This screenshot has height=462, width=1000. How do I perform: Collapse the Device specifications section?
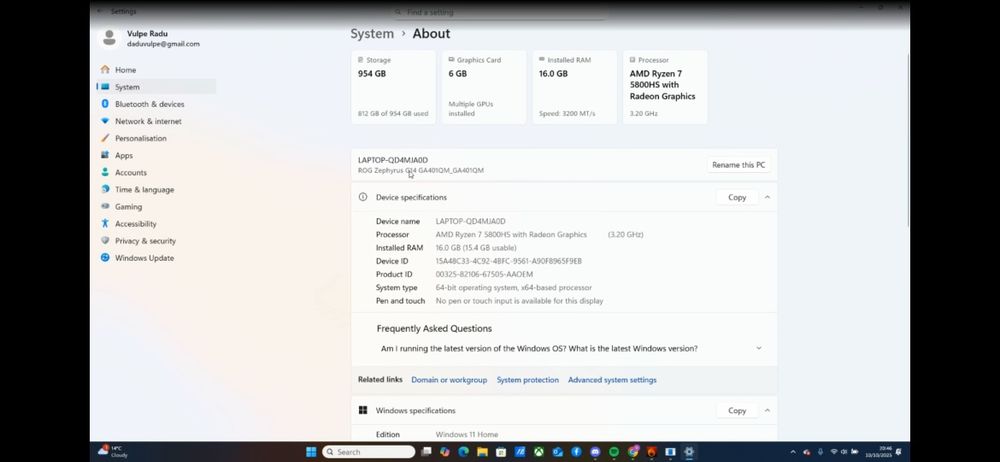pos(767,197)
